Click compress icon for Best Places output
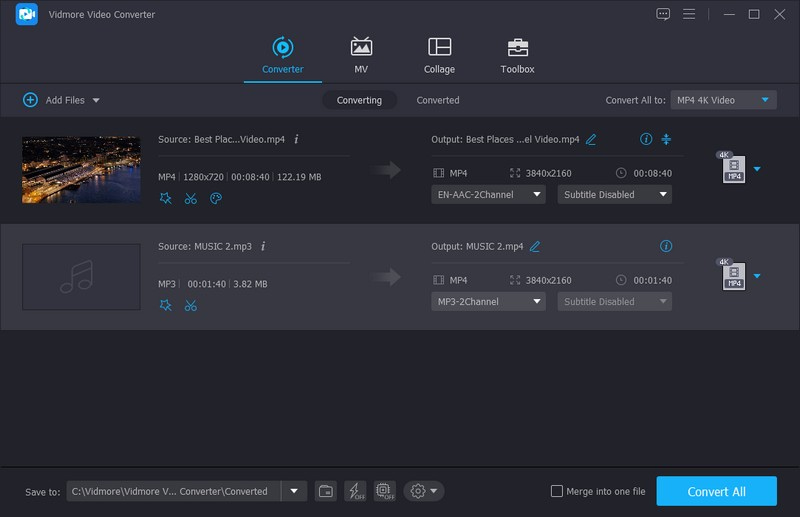Viewport: 800px width, 517px height. [x=666, y=139]
